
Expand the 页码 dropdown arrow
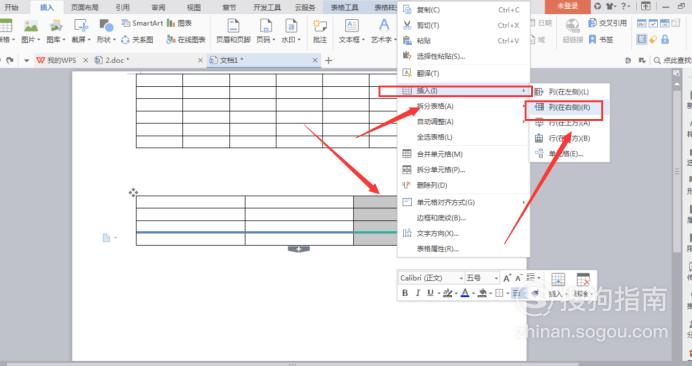(x=275, y=40)
